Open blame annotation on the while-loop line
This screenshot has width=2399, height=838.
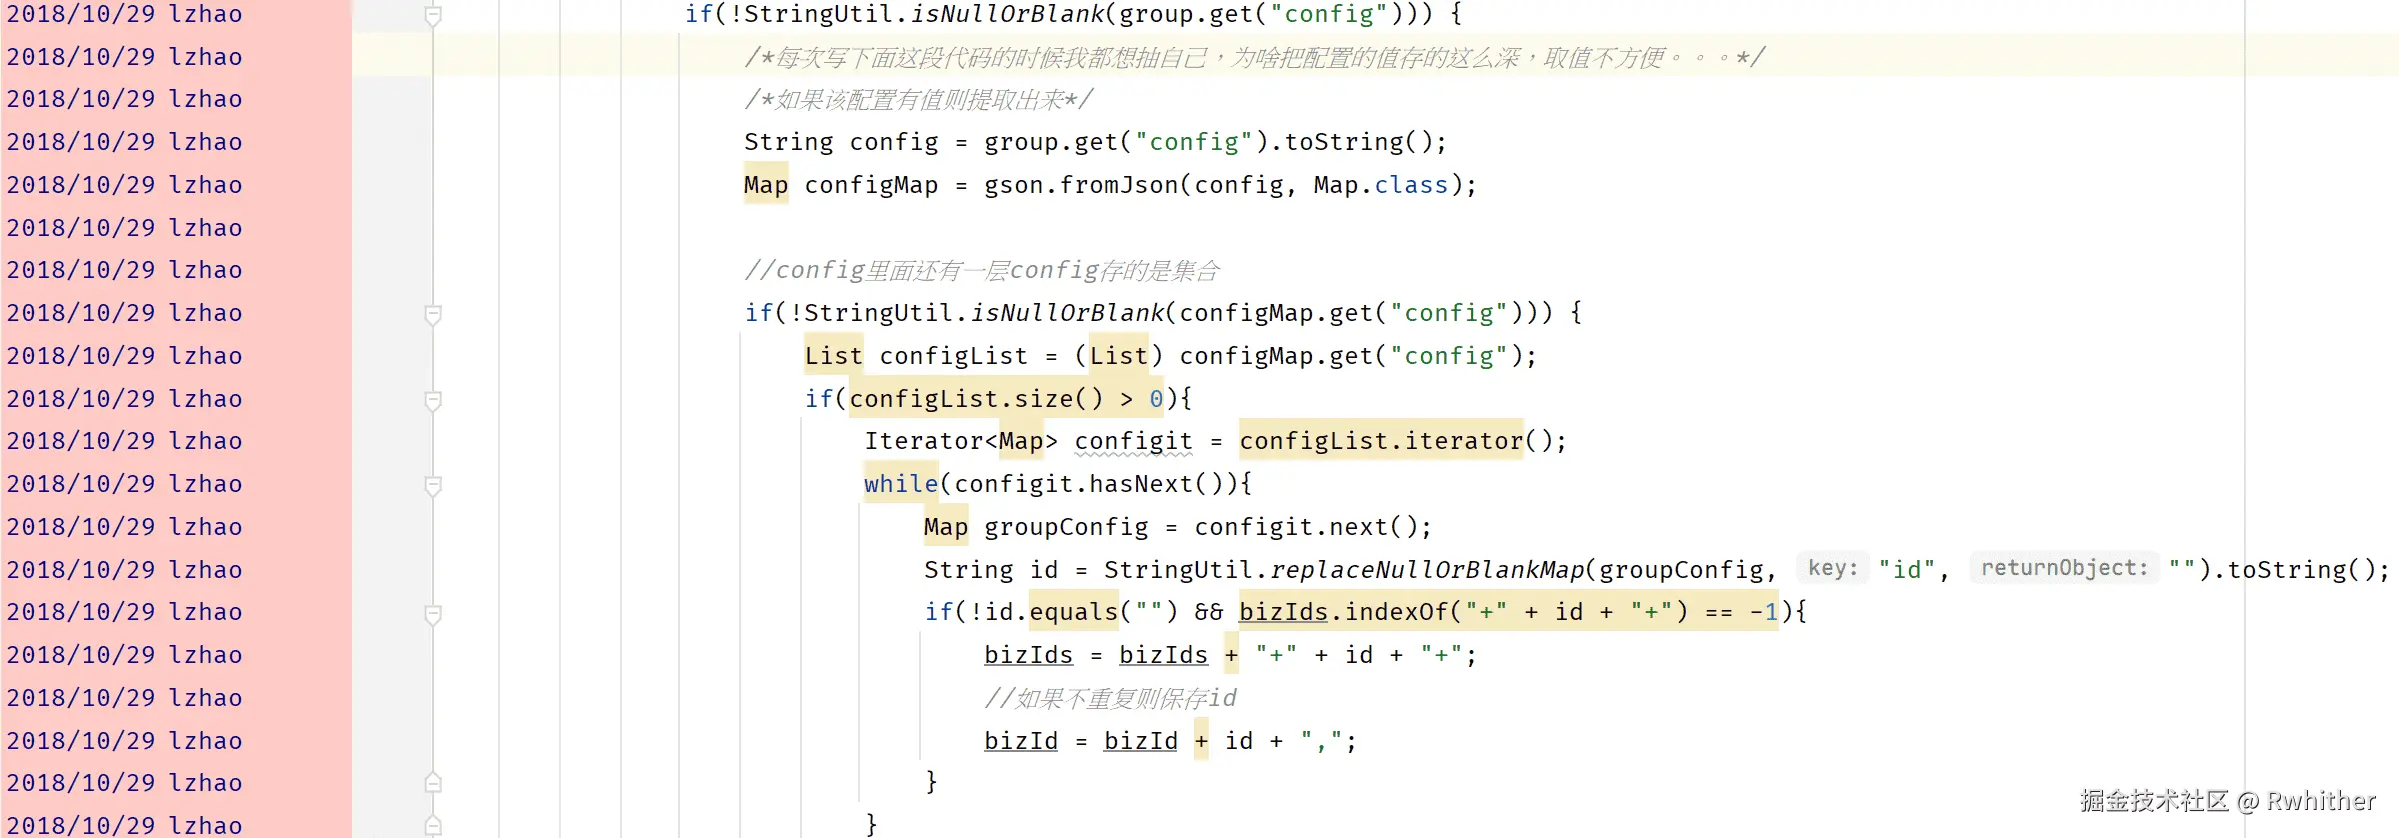[x=125, y=484]
